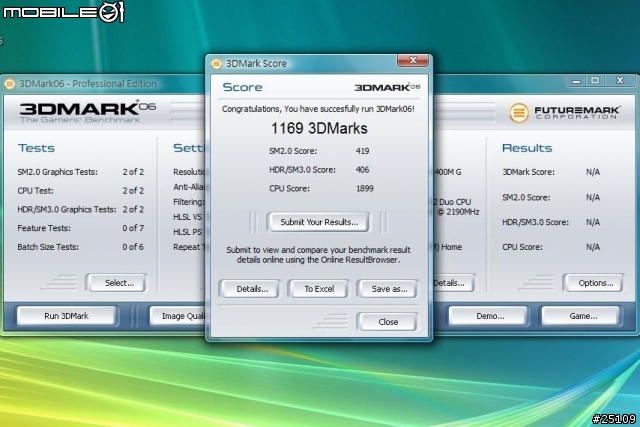Open Image Quality in main window

tap(178, 316)
